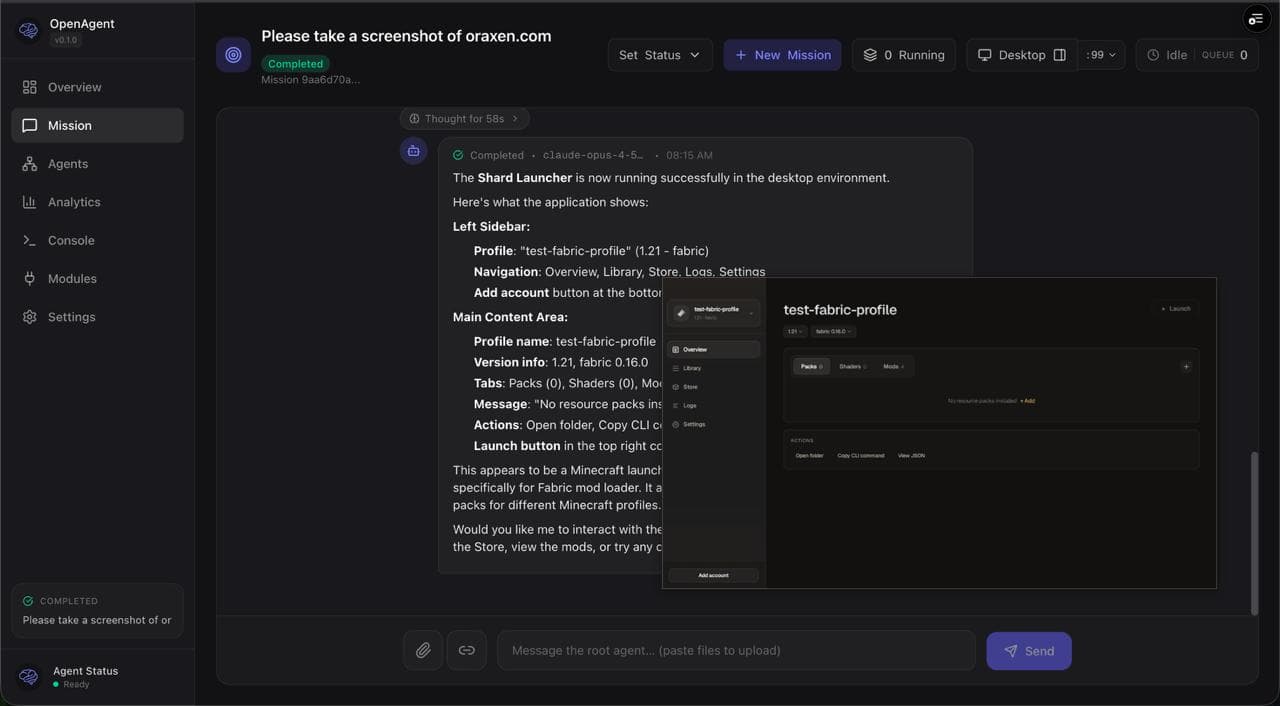Open the :99 display dropdown
This screenshot has width=1280, height=706.
click(1101, 55)
